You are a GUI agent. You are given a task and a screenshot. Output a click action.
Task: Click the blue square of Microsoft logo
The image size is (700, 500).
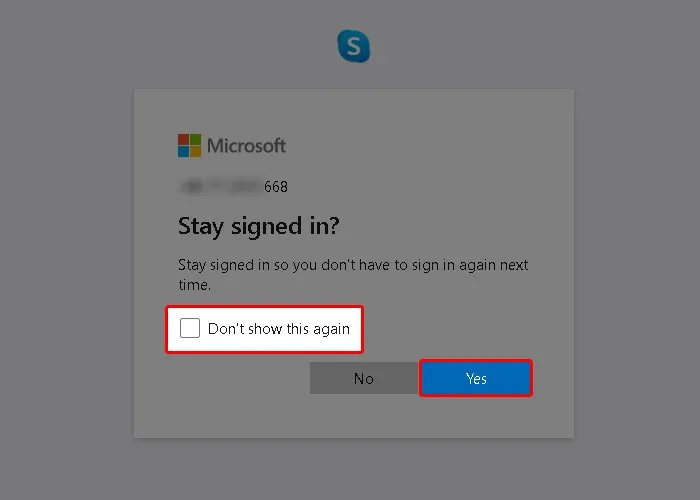point(183,152)
